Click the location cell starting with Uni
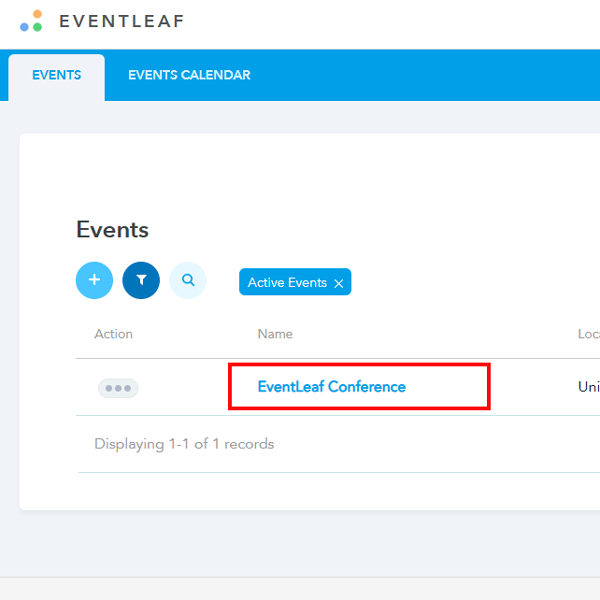600x600 pixels. [588, 387]
